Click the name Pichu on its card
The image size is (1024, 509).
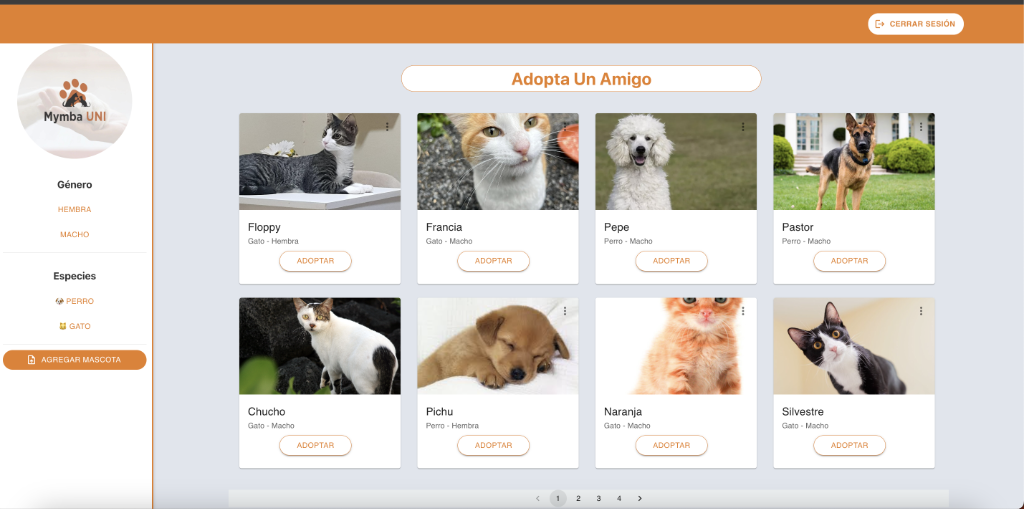pyautogui.click(x=440, y=412)
